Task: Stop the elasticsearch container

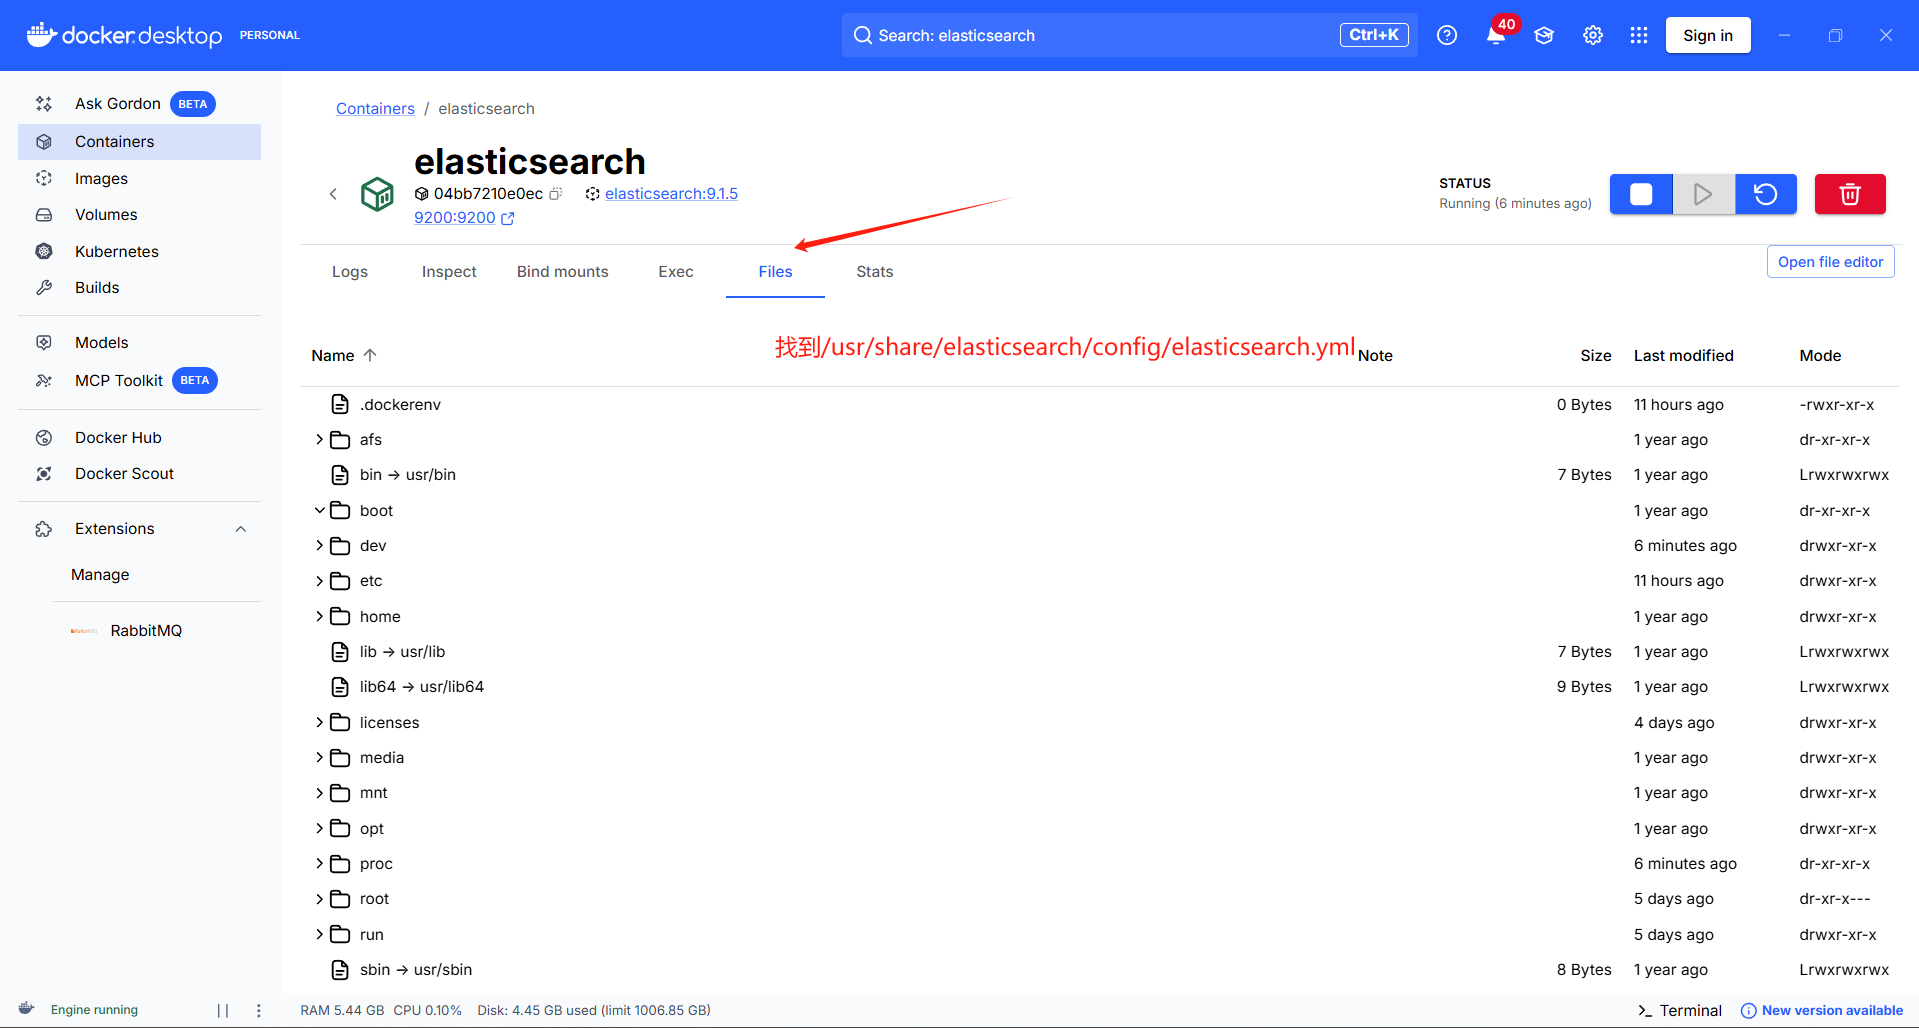Action: [x=1640, y=193]
